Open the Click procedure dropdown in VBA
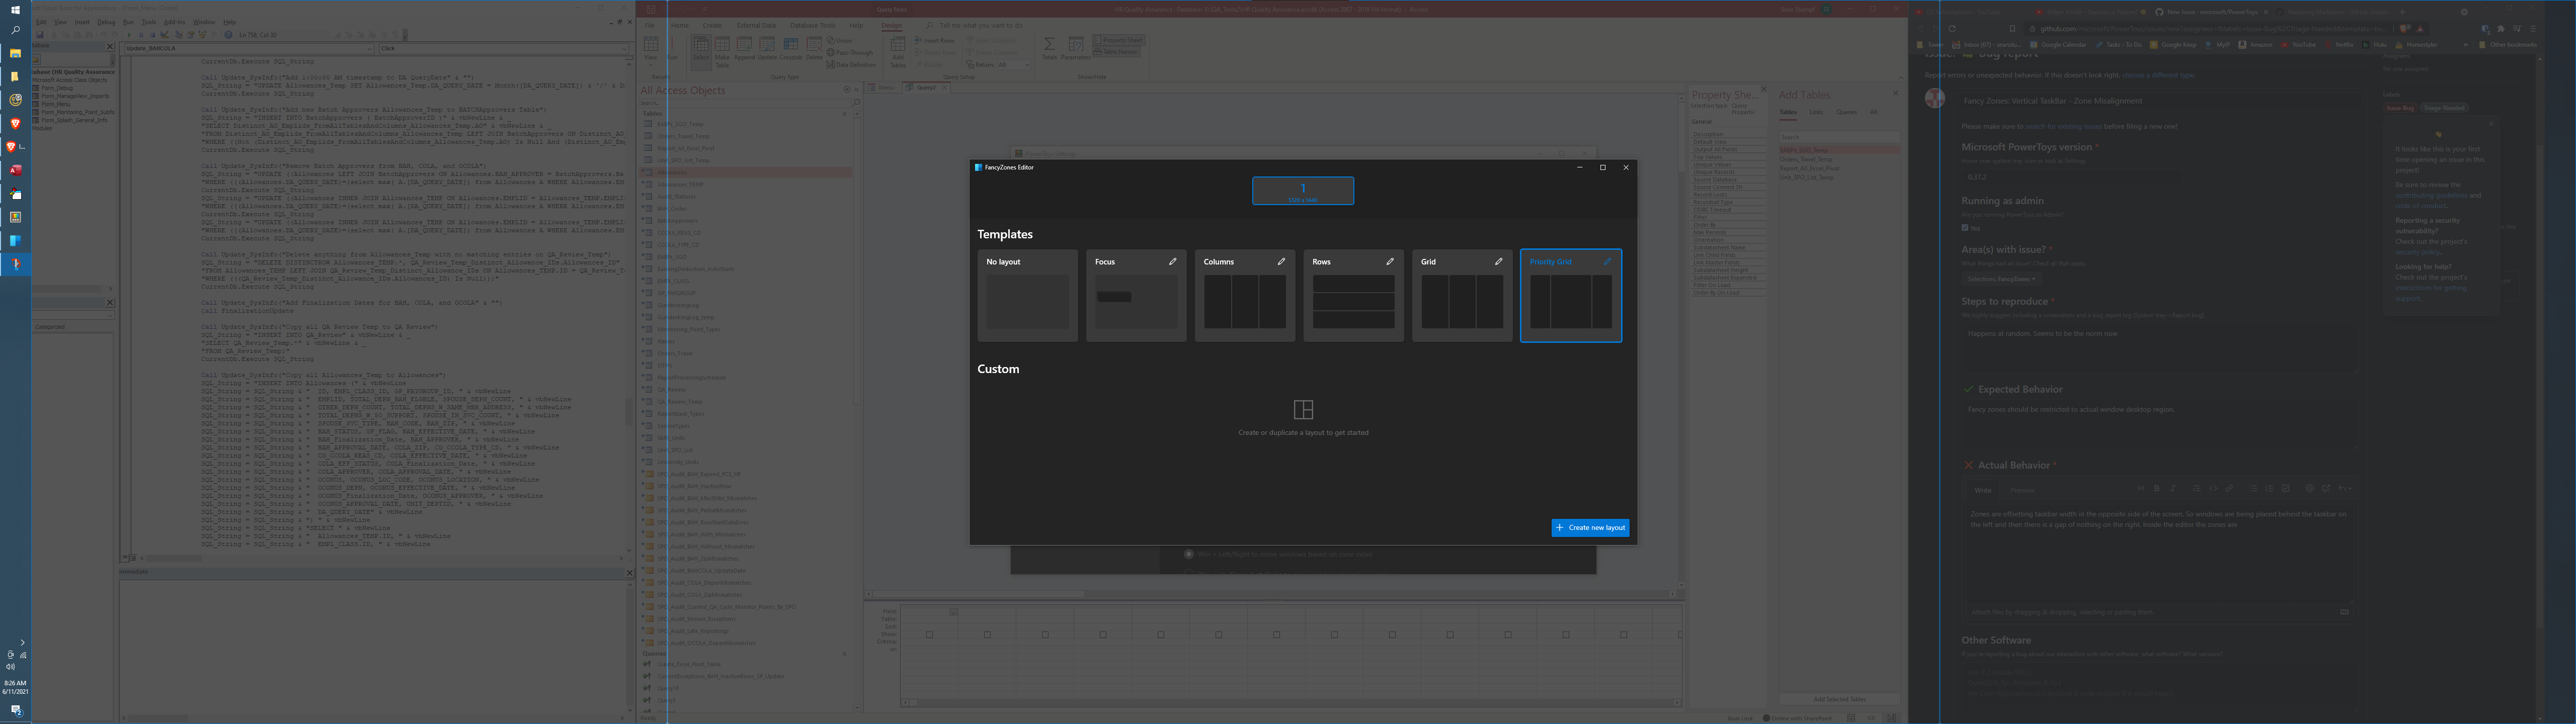 point(504,48)
